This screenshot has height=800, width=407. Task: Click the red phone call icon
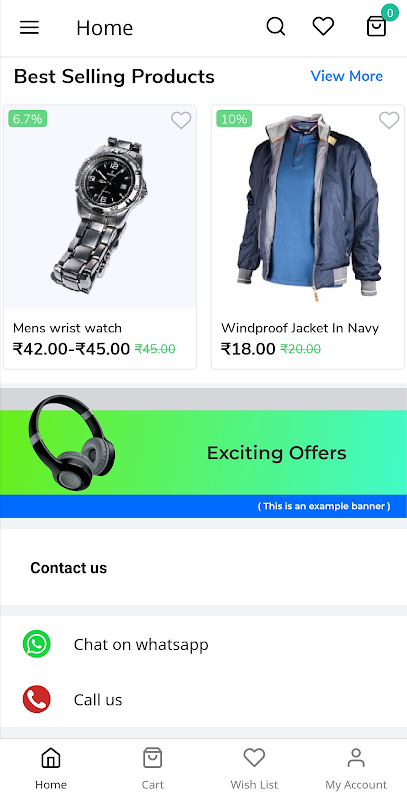pyautogui.click(x=37, y=699)
